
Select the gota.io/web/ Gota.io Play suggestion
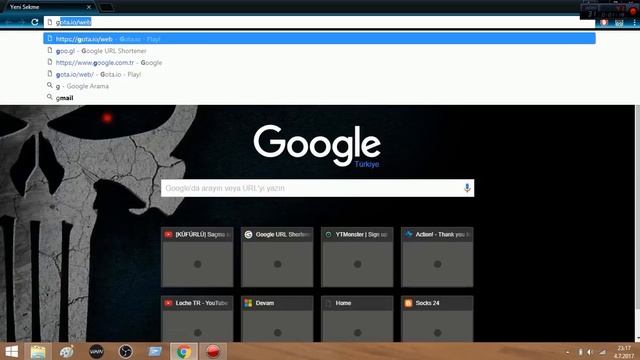(x=319, y=74)
